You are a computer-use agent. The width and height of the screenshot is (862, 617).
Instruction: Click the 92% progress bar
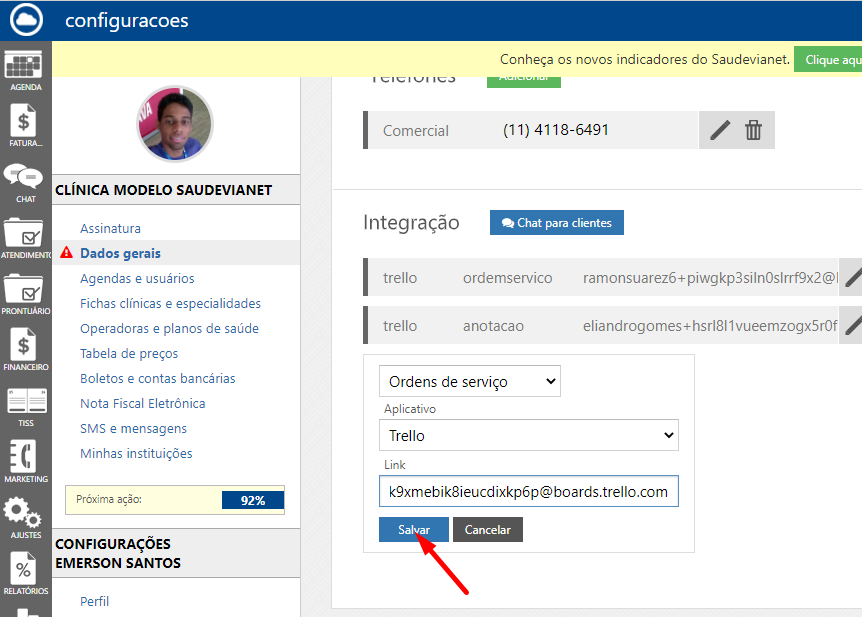pyautogui.click(x=253, y=500)
